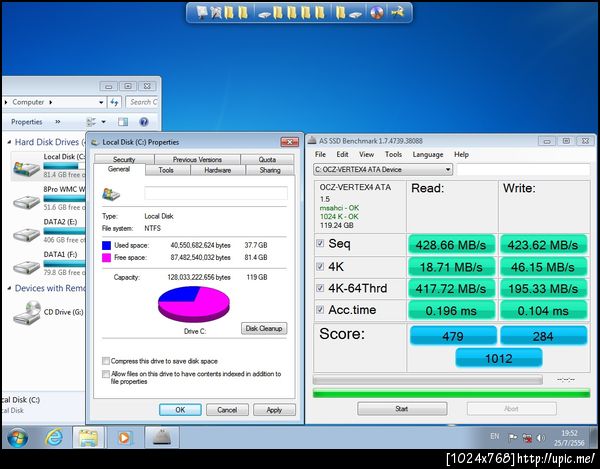The image size is (600, 469).
Task: Launch Internet Explorer from the taskbar
Action: (x=54, y=438)
